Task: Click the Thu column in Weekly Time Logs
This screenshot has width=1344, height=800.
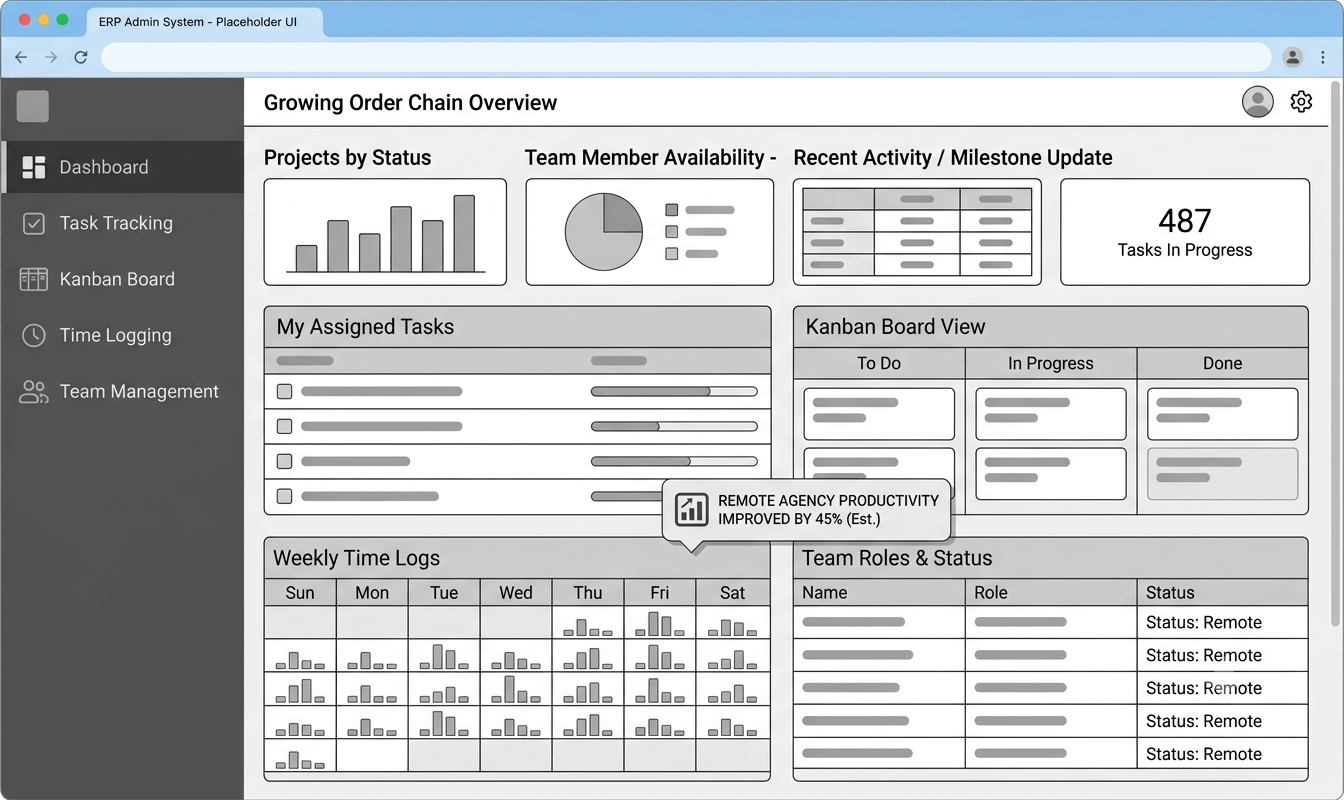Action: pos(588,592)
